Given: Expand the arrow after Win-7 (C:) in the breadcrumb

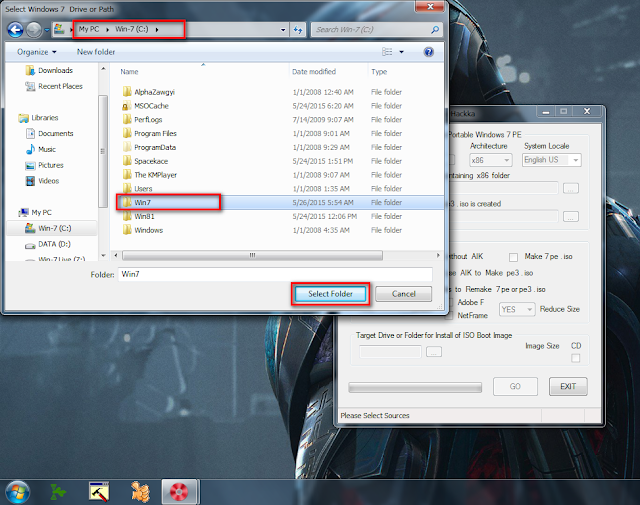Looking at the screenshot, I should tap(157, 29).
